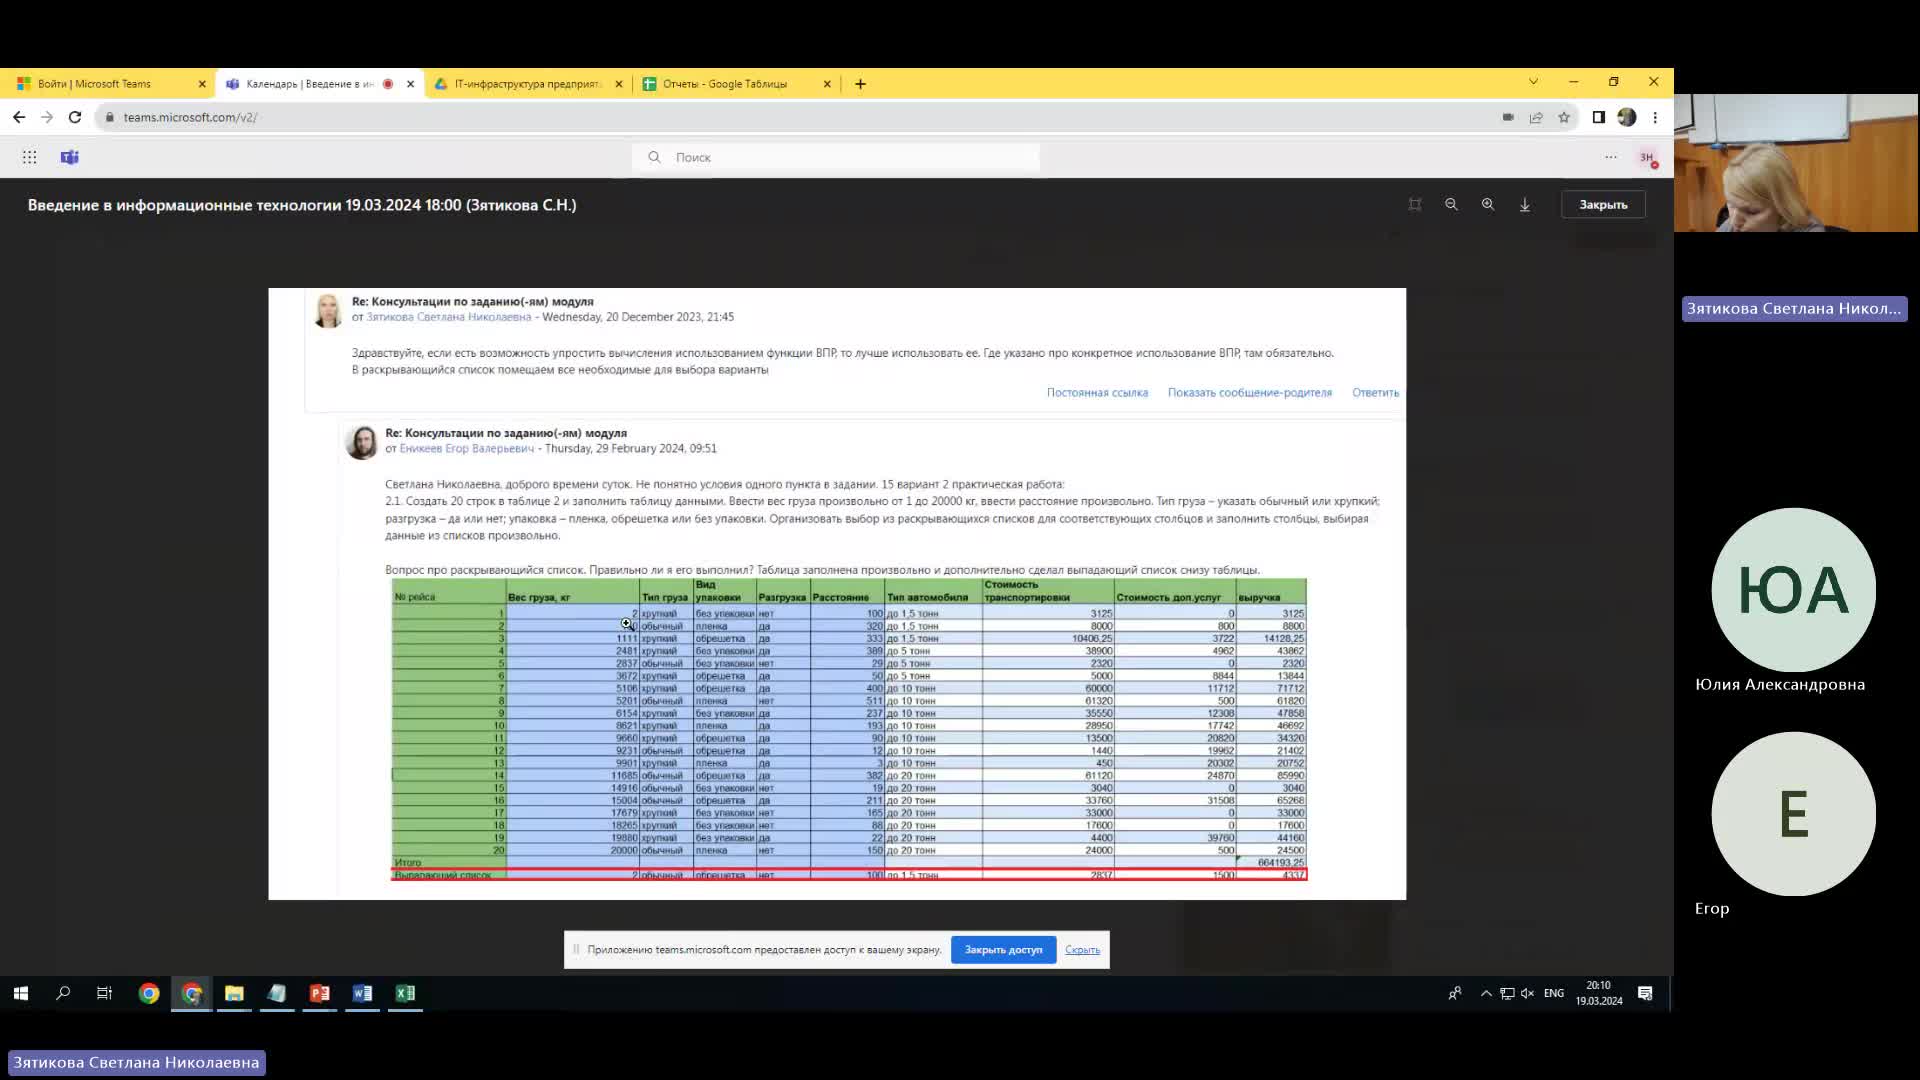Open Word from taskbar
Image resolution: width=1920 pixels, height=1080 pixels.
pyautogui.click(x=362, y=993)
